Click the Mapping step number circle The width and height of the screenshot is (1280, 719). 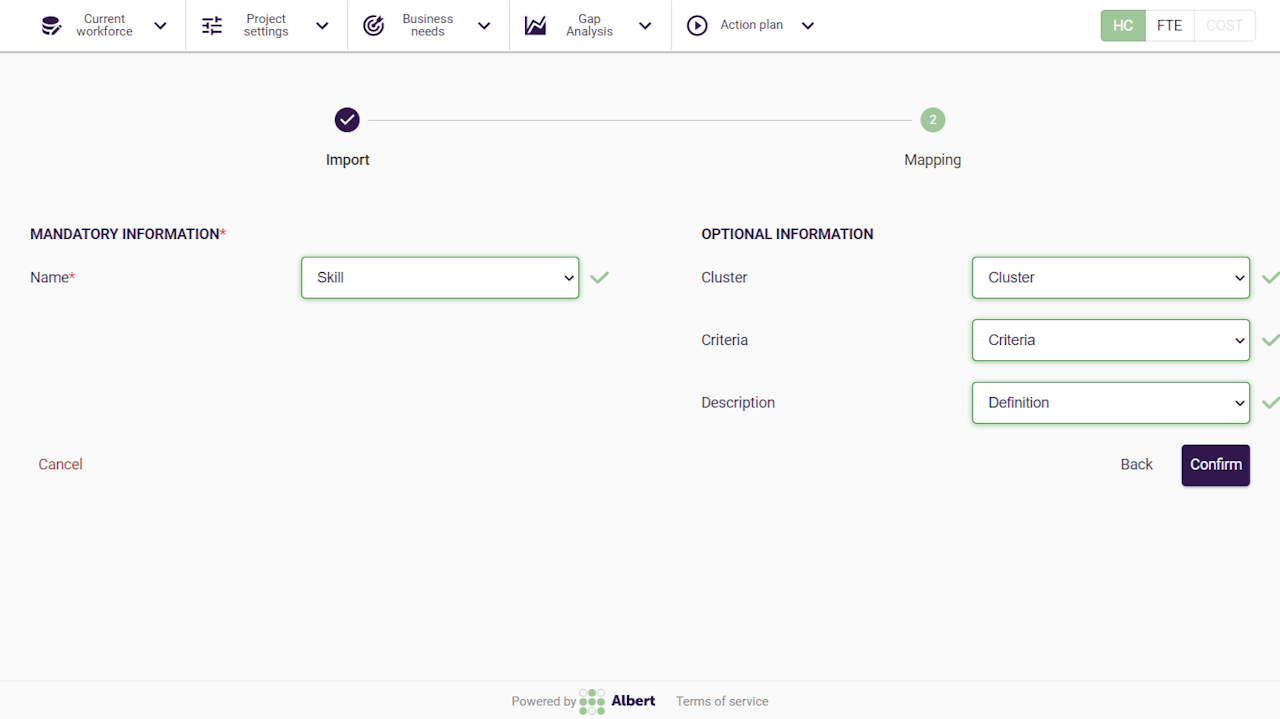coord(932,120)
